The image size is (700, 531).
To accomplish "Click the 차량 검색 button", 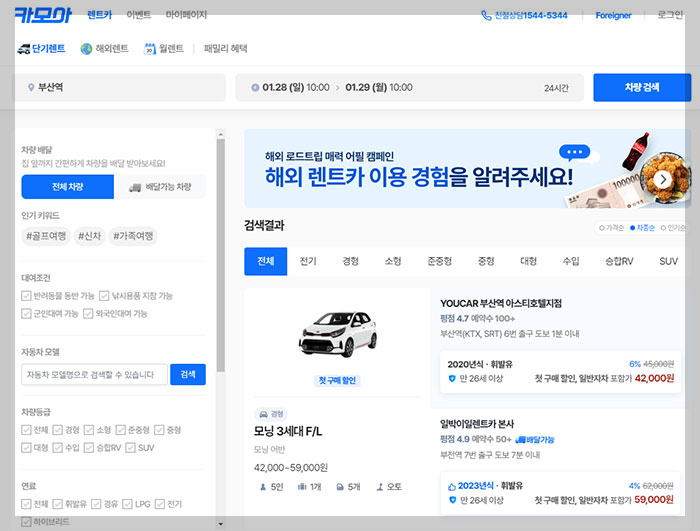I will (x=642, y=88).
